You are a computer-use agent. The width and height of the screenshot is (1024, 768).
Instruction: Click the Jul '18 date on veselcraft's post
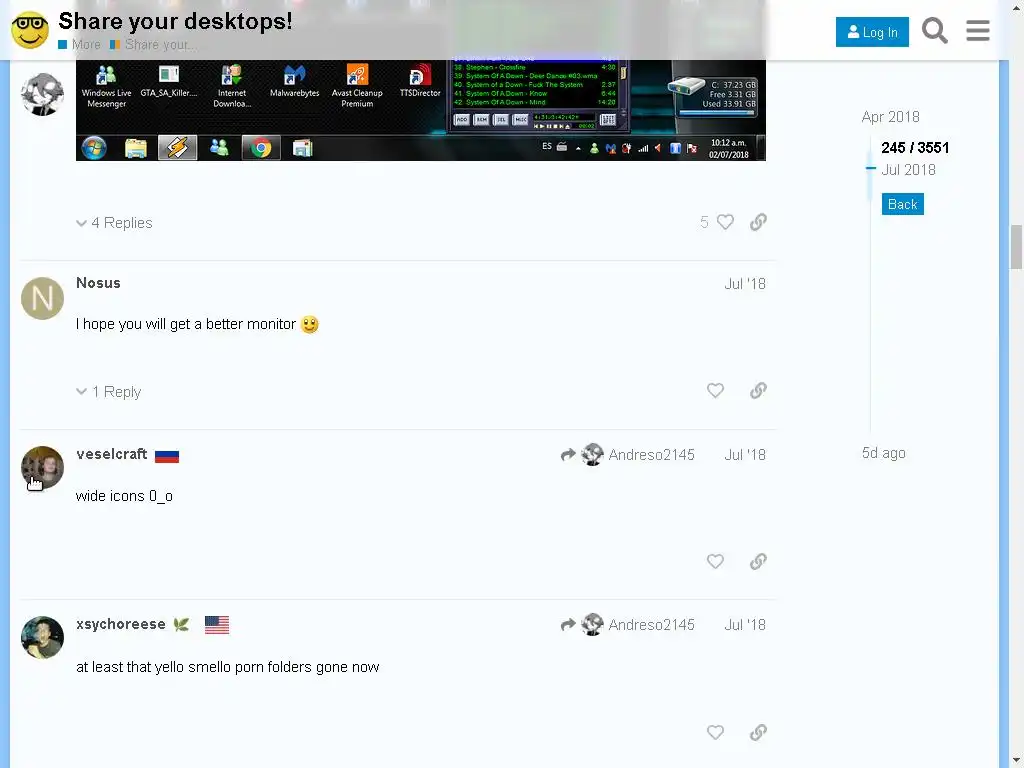(744, 455)
